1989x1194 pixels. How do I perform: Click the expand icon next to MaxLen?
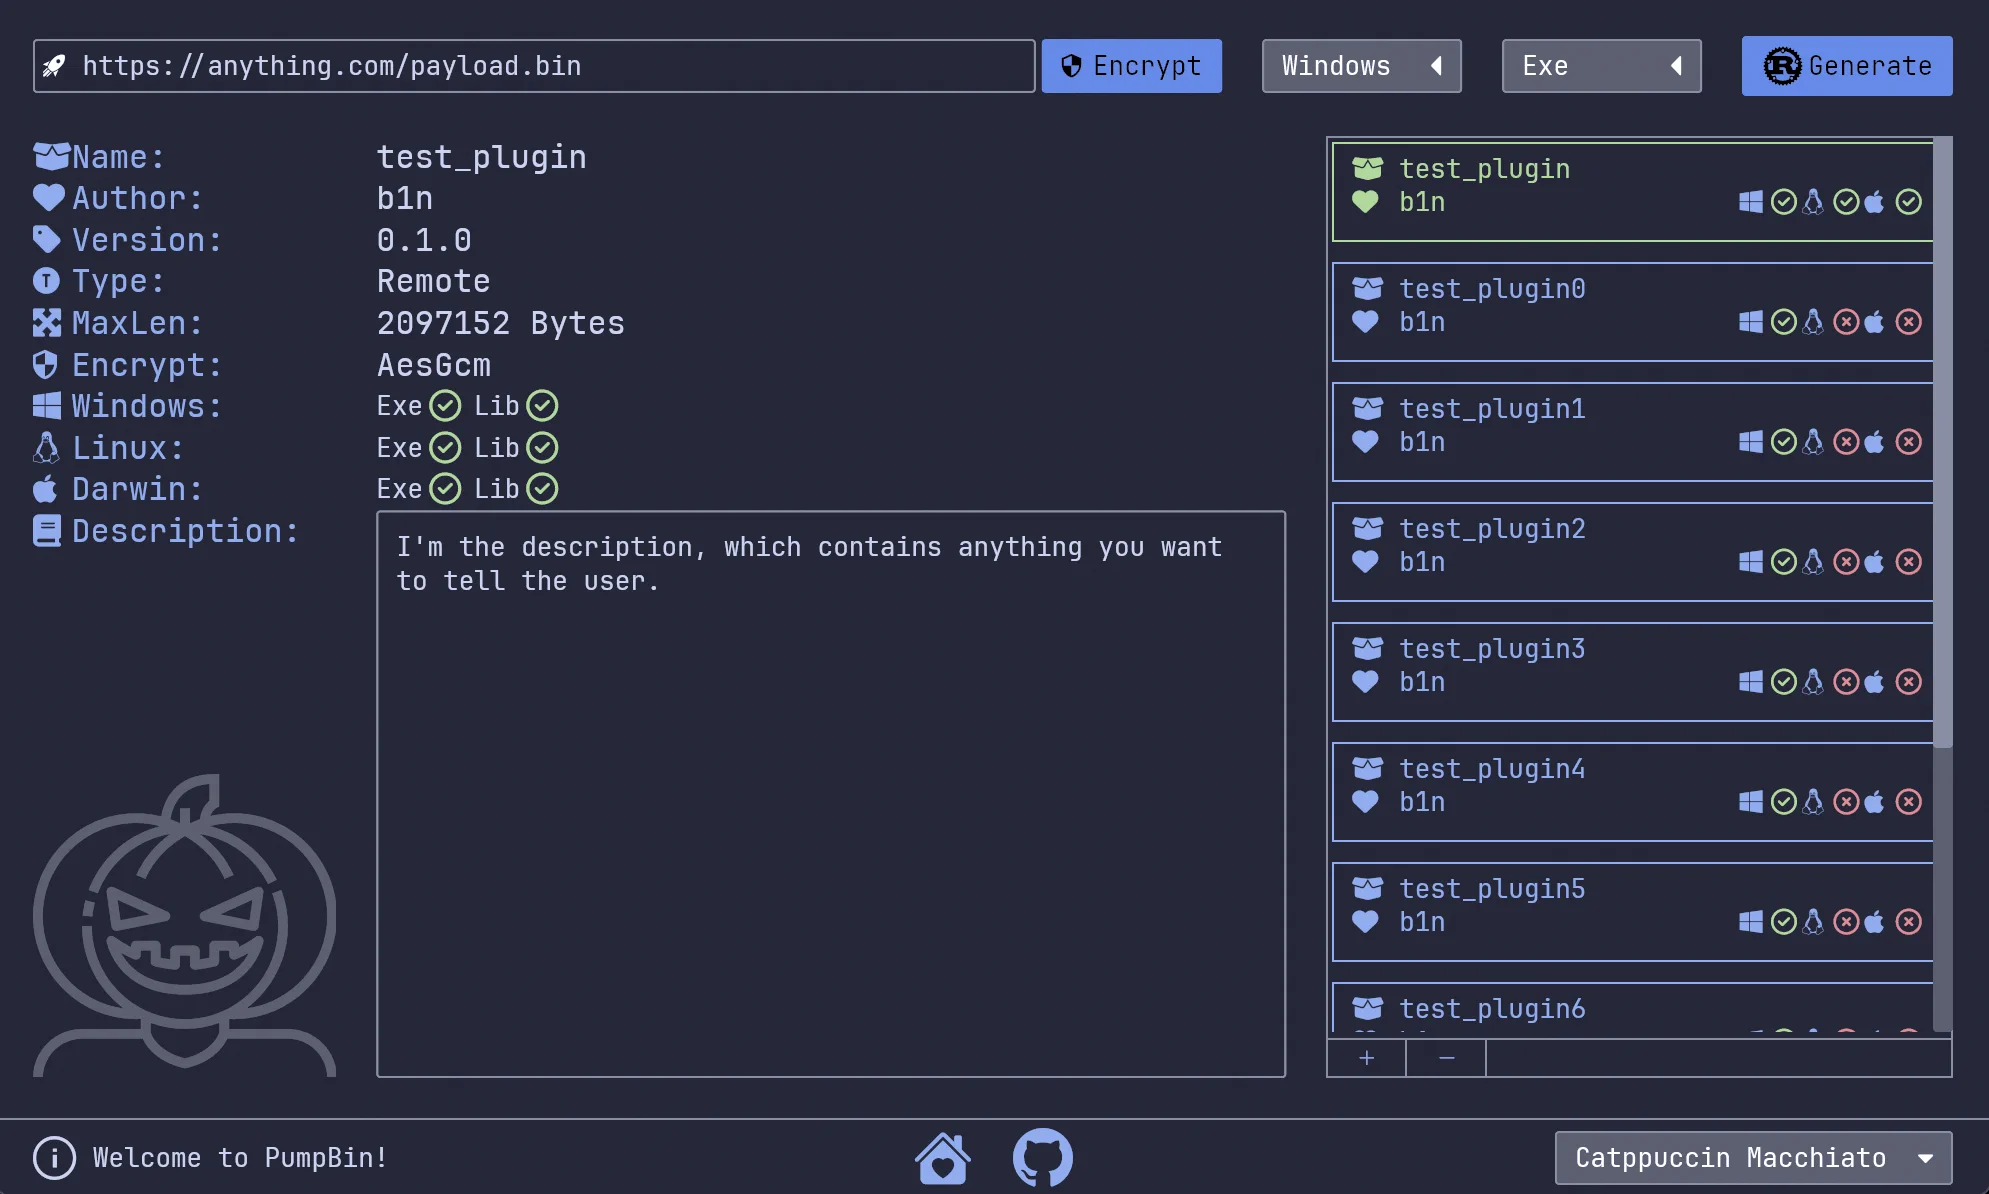click(47, 323)
